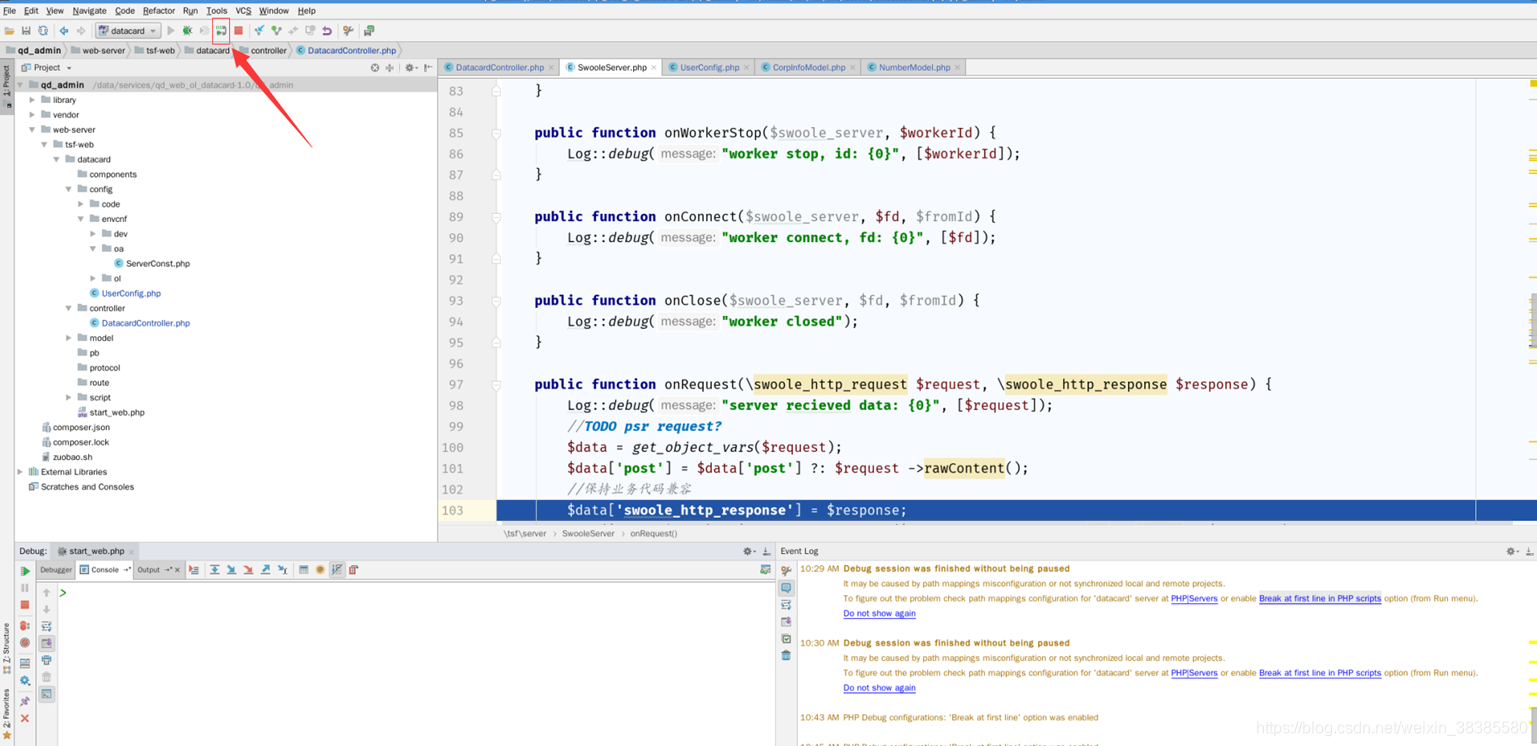Viewport: 1537px width, 746px height.
Task: Click the VCS Commit icon
Action: [x=276, y=31]
